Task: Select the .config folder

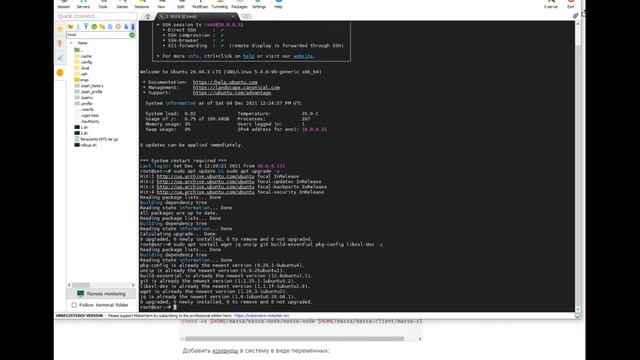Action: pyautogui.click(x=83, y=62)
